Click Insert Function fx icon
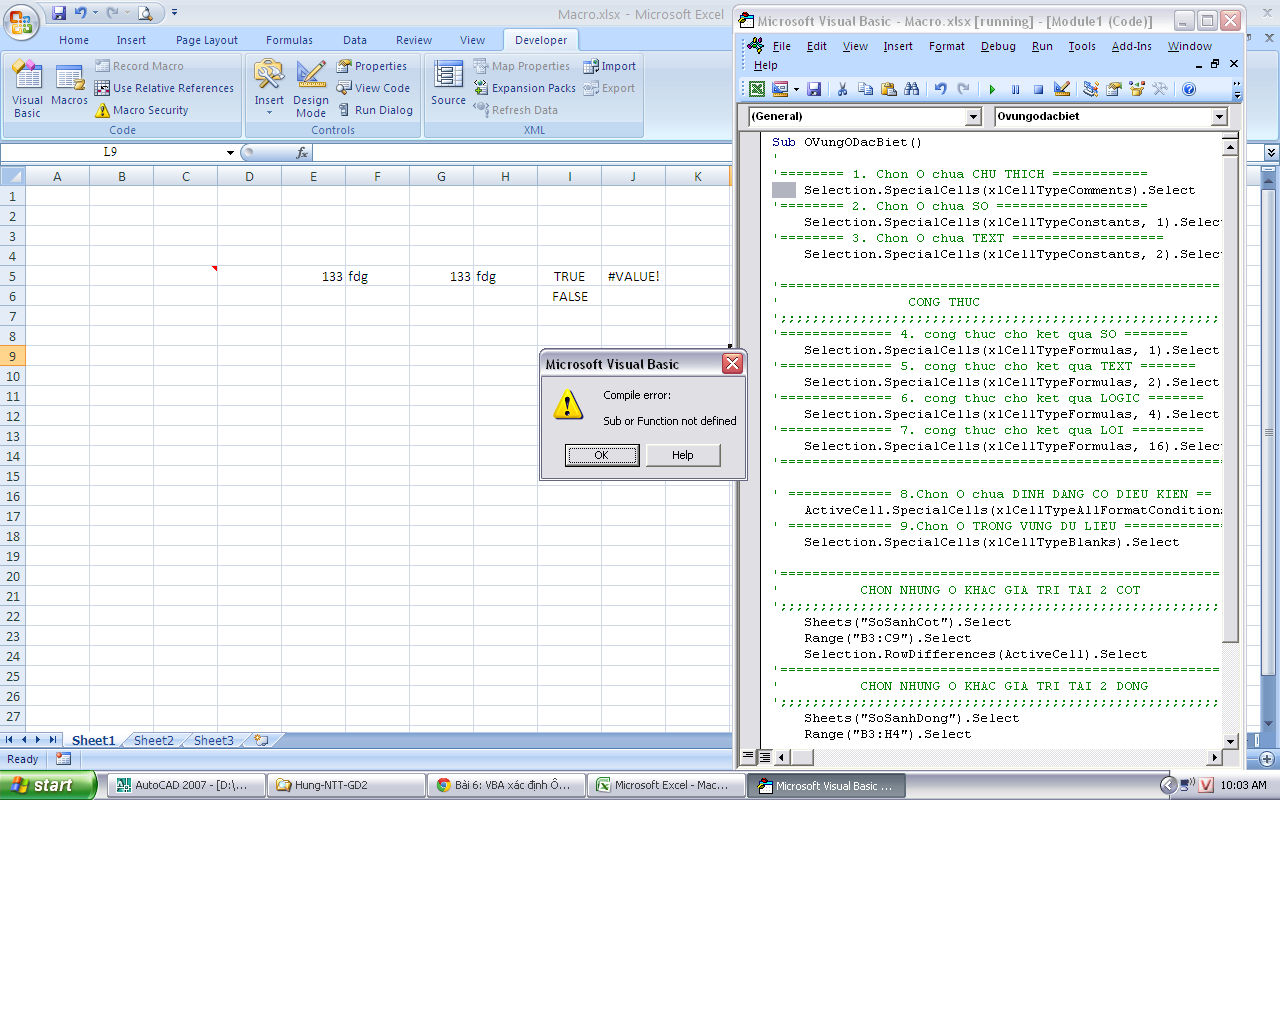Viewport: 1280px width, 1024px height. click(302, 152)
